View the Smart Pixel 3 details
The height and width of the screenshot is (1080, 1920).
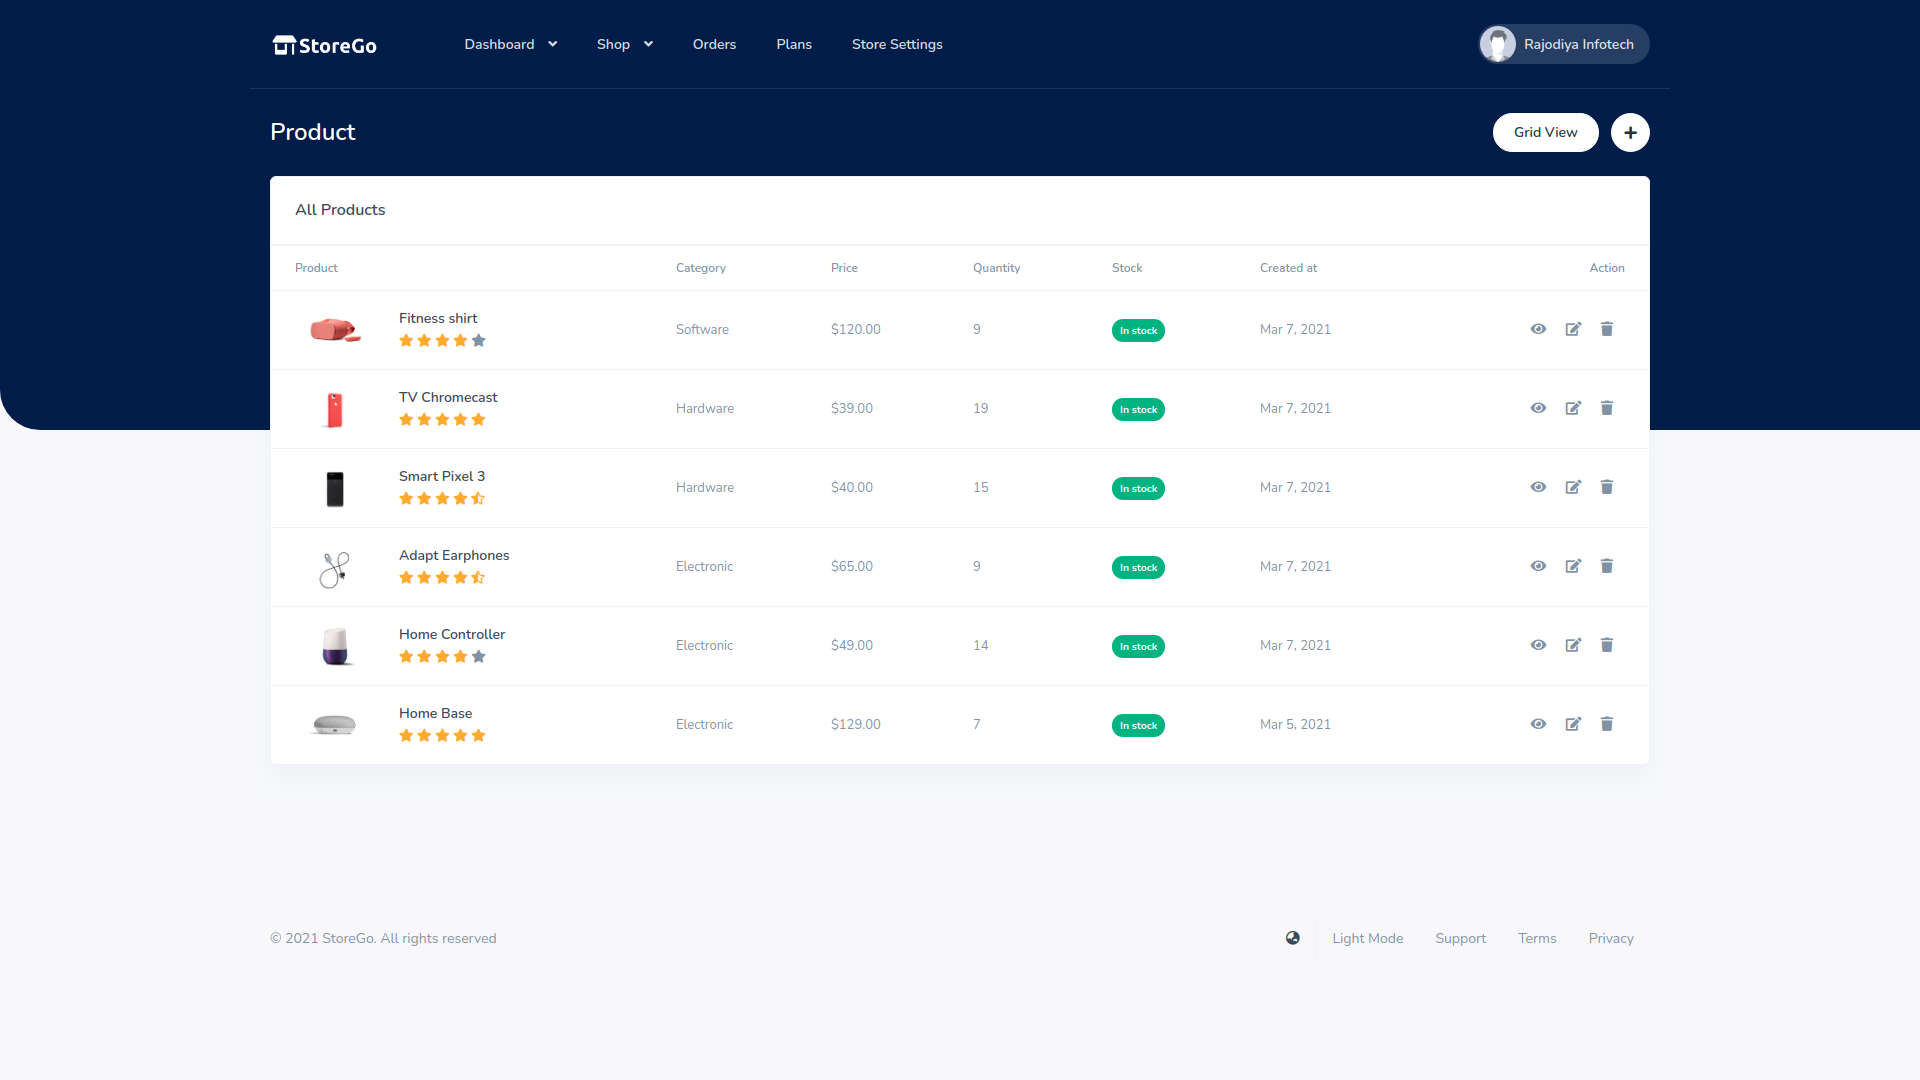coord(1538,487)
